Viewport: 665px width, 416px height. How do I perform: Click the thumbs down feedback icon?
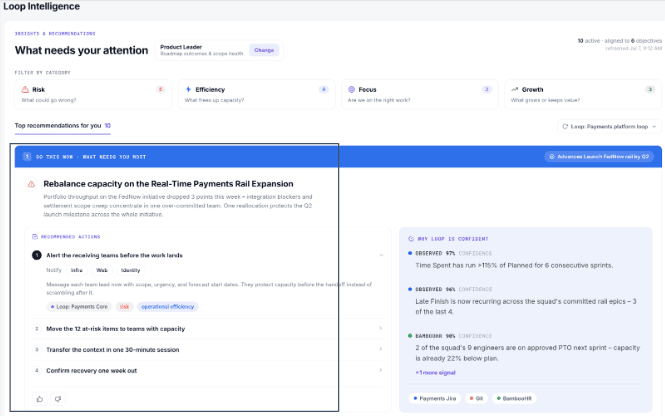point(58,399)
